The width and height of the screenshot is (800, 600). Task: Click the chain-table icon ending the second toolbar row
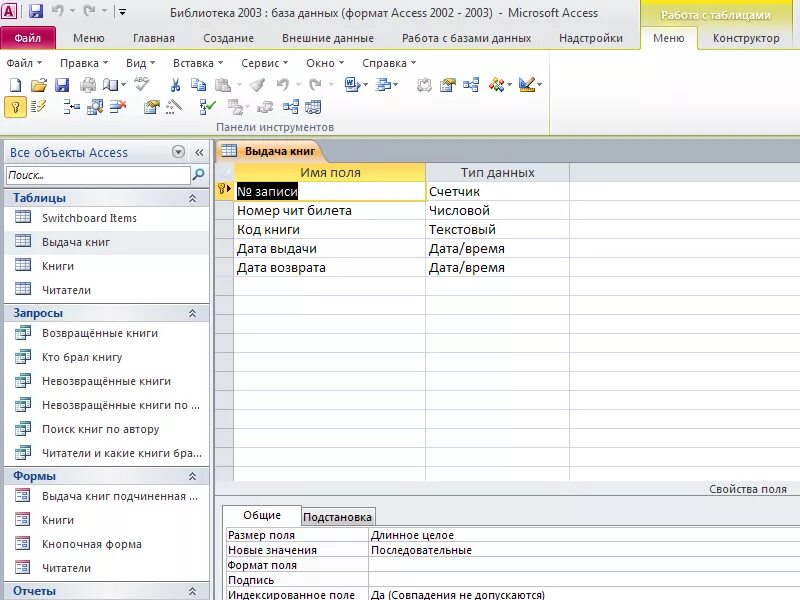(x=313, y=107)
